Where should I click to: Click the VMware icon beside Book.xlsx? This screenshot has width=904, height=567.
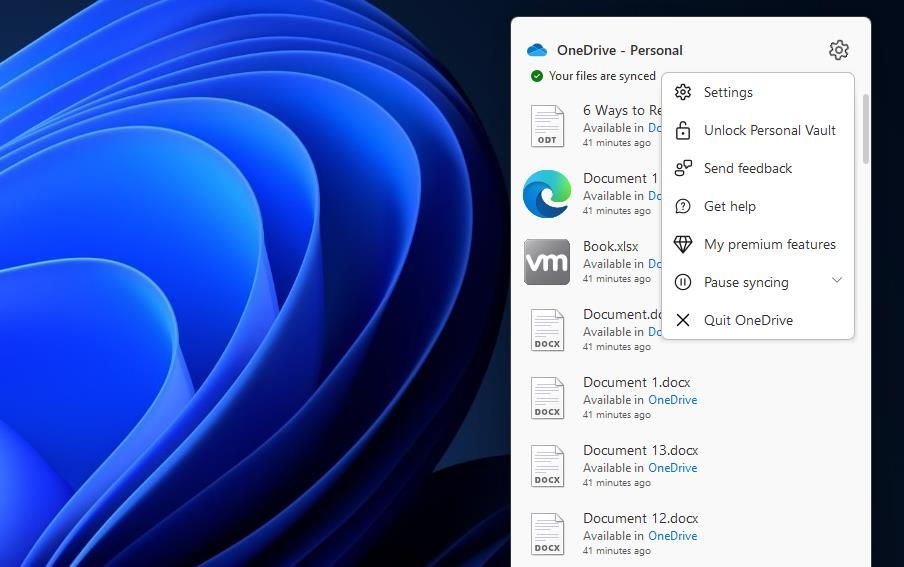pos(547,262)
